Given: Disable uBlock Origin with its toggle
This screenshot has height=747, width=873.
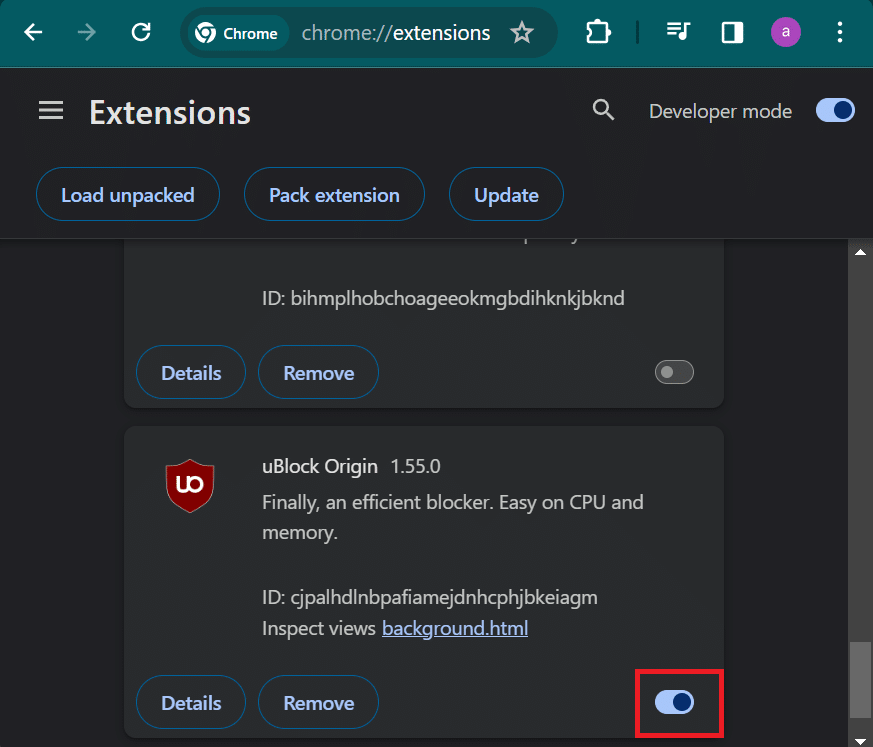Looking at the screenshot, I should pyautogui.click(x=674, y=702).
